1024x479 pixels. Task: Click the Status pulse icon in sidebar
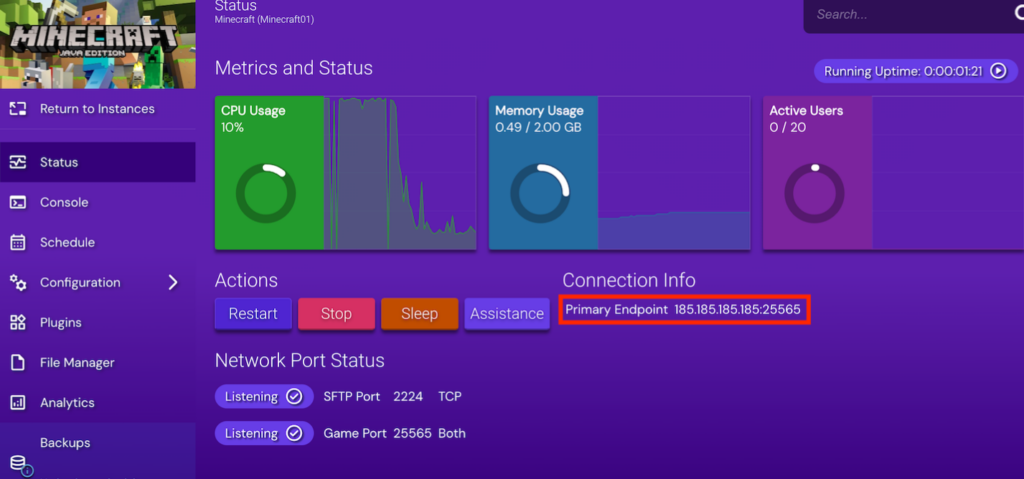[x=17, y=162]
